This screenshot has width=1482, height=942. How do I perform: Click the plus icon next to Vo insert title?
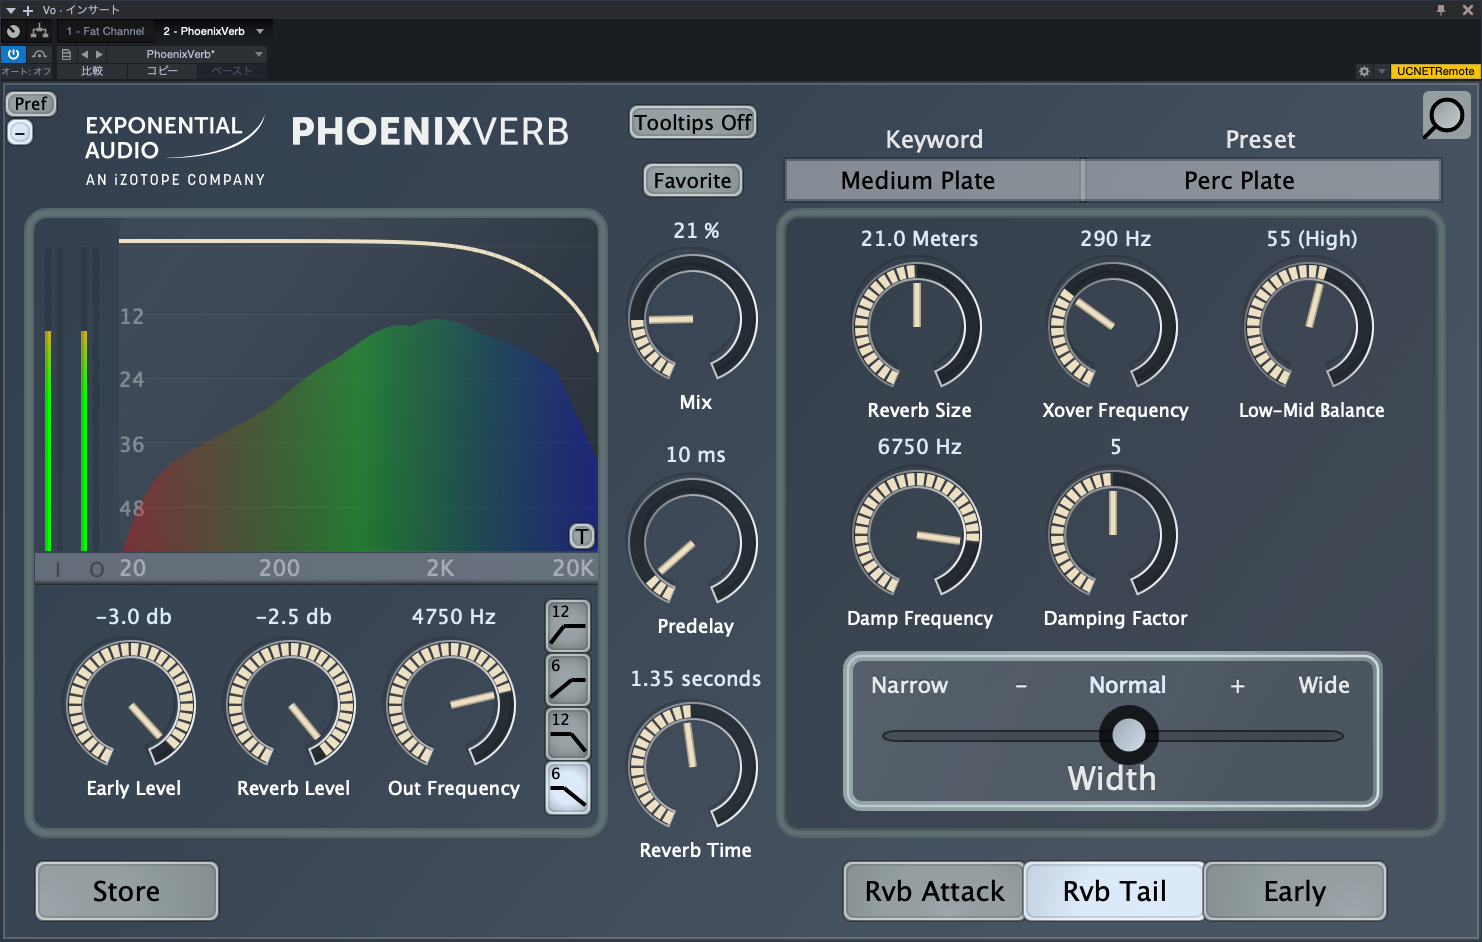click(x=28, y=10)
